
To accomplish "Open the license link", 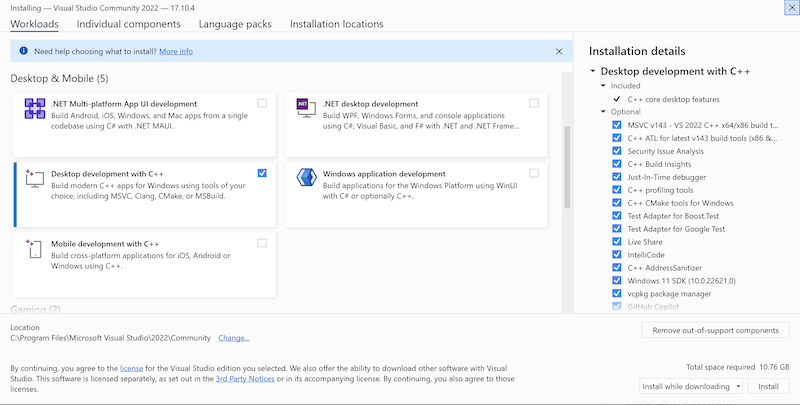I will point(131,368).
